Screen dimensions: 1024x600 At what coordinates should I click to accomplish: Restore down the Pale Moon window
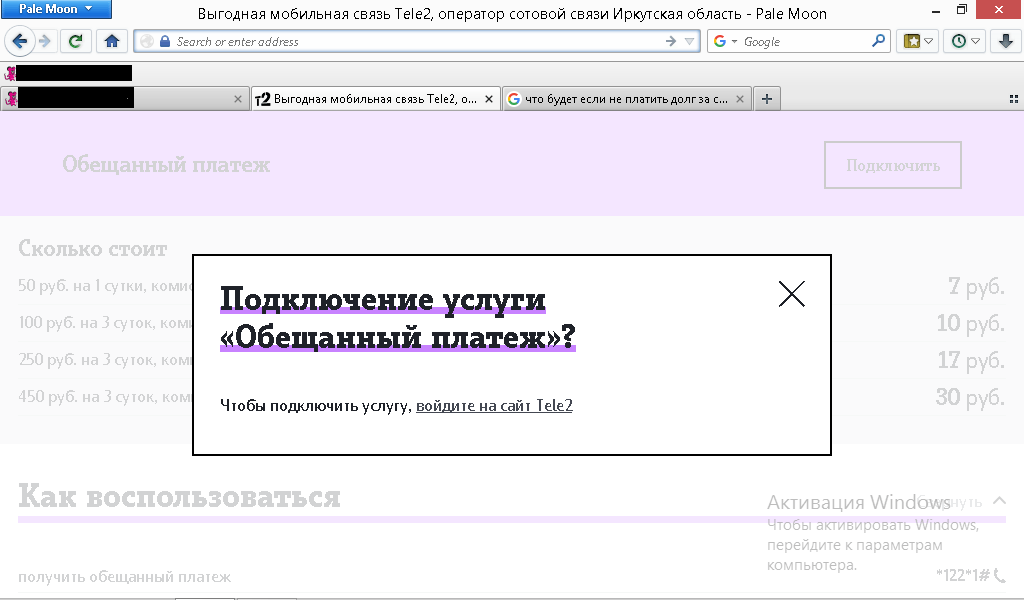961,9
